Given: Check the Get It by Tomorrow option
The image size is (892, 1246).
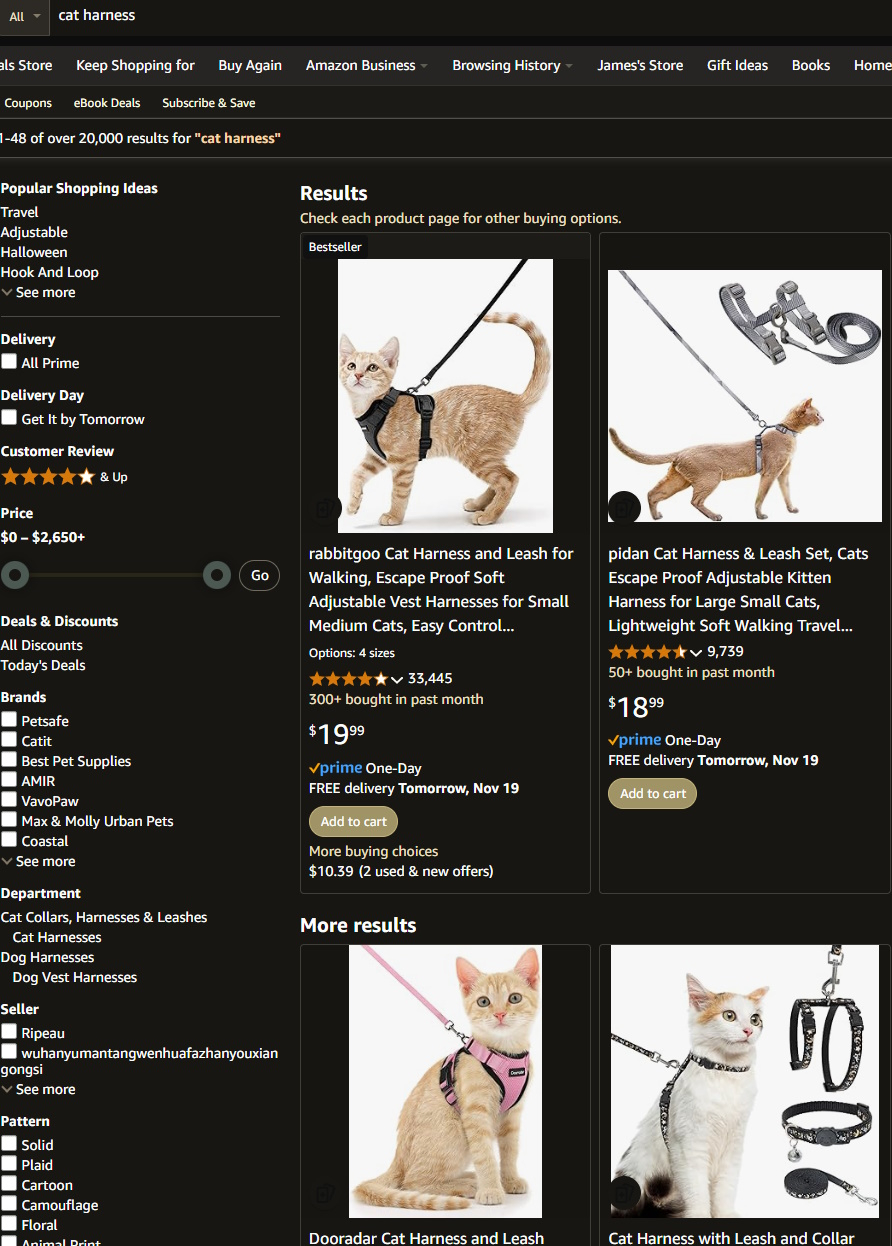Looking at the screenshot, I should [x=9, y=418].
